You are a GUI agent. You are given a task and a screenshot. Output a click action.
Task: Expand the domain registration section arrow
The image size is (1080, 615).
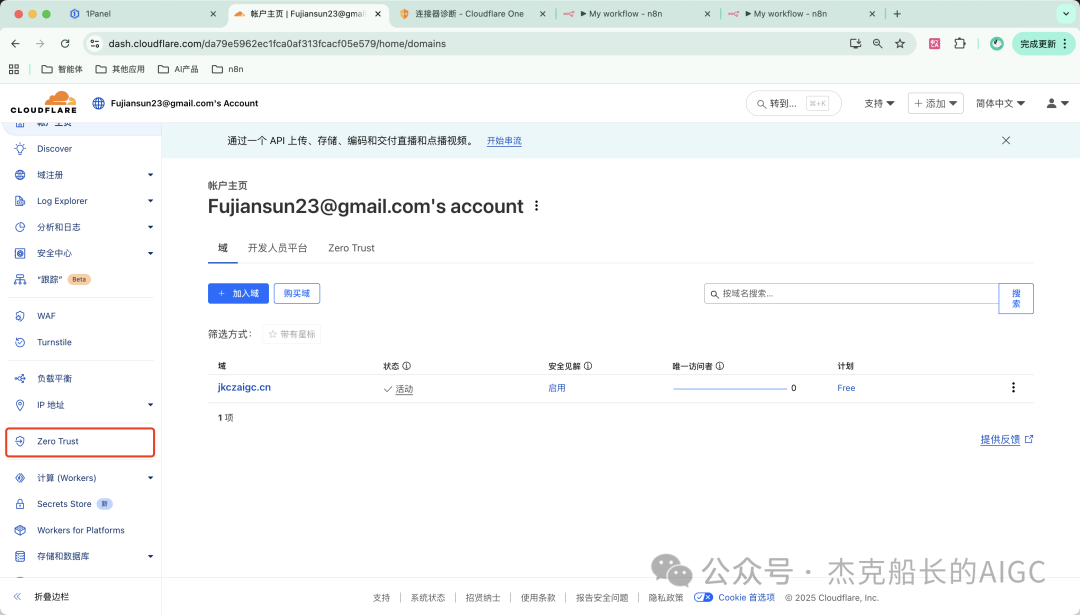point(150,175)
